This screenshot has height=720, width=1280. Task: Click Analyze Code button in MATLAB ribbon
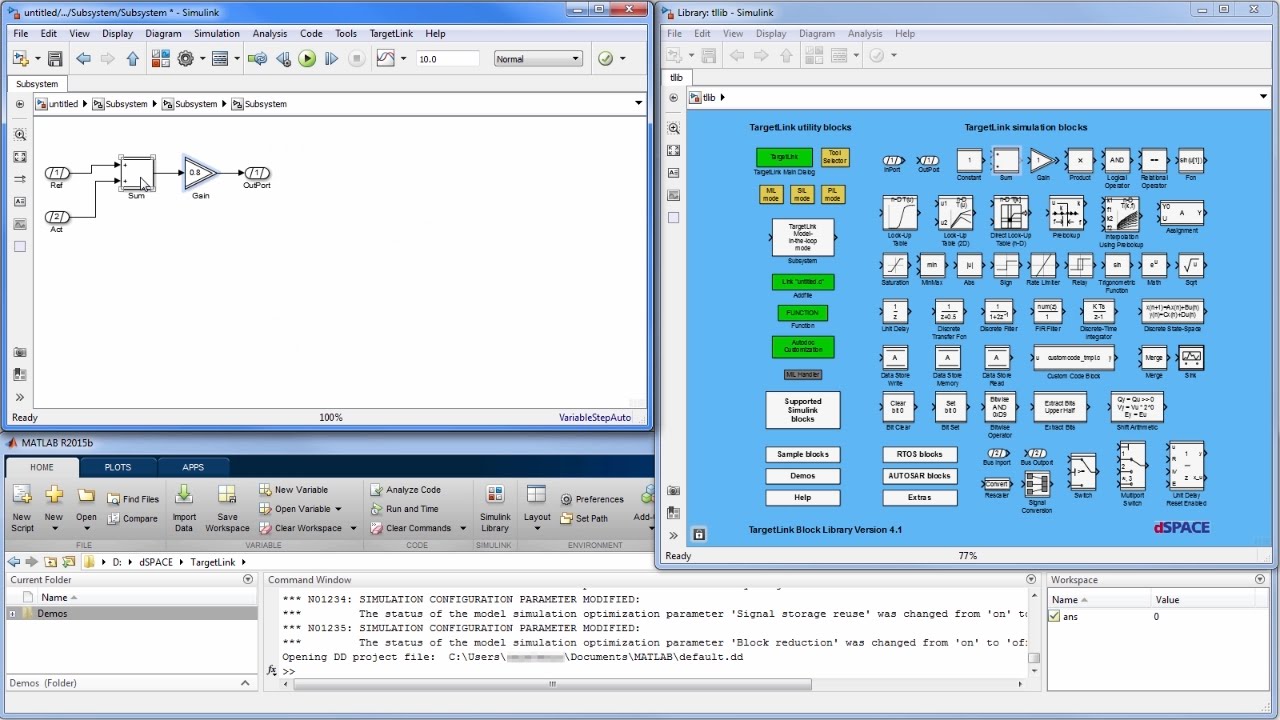point(405,490)
